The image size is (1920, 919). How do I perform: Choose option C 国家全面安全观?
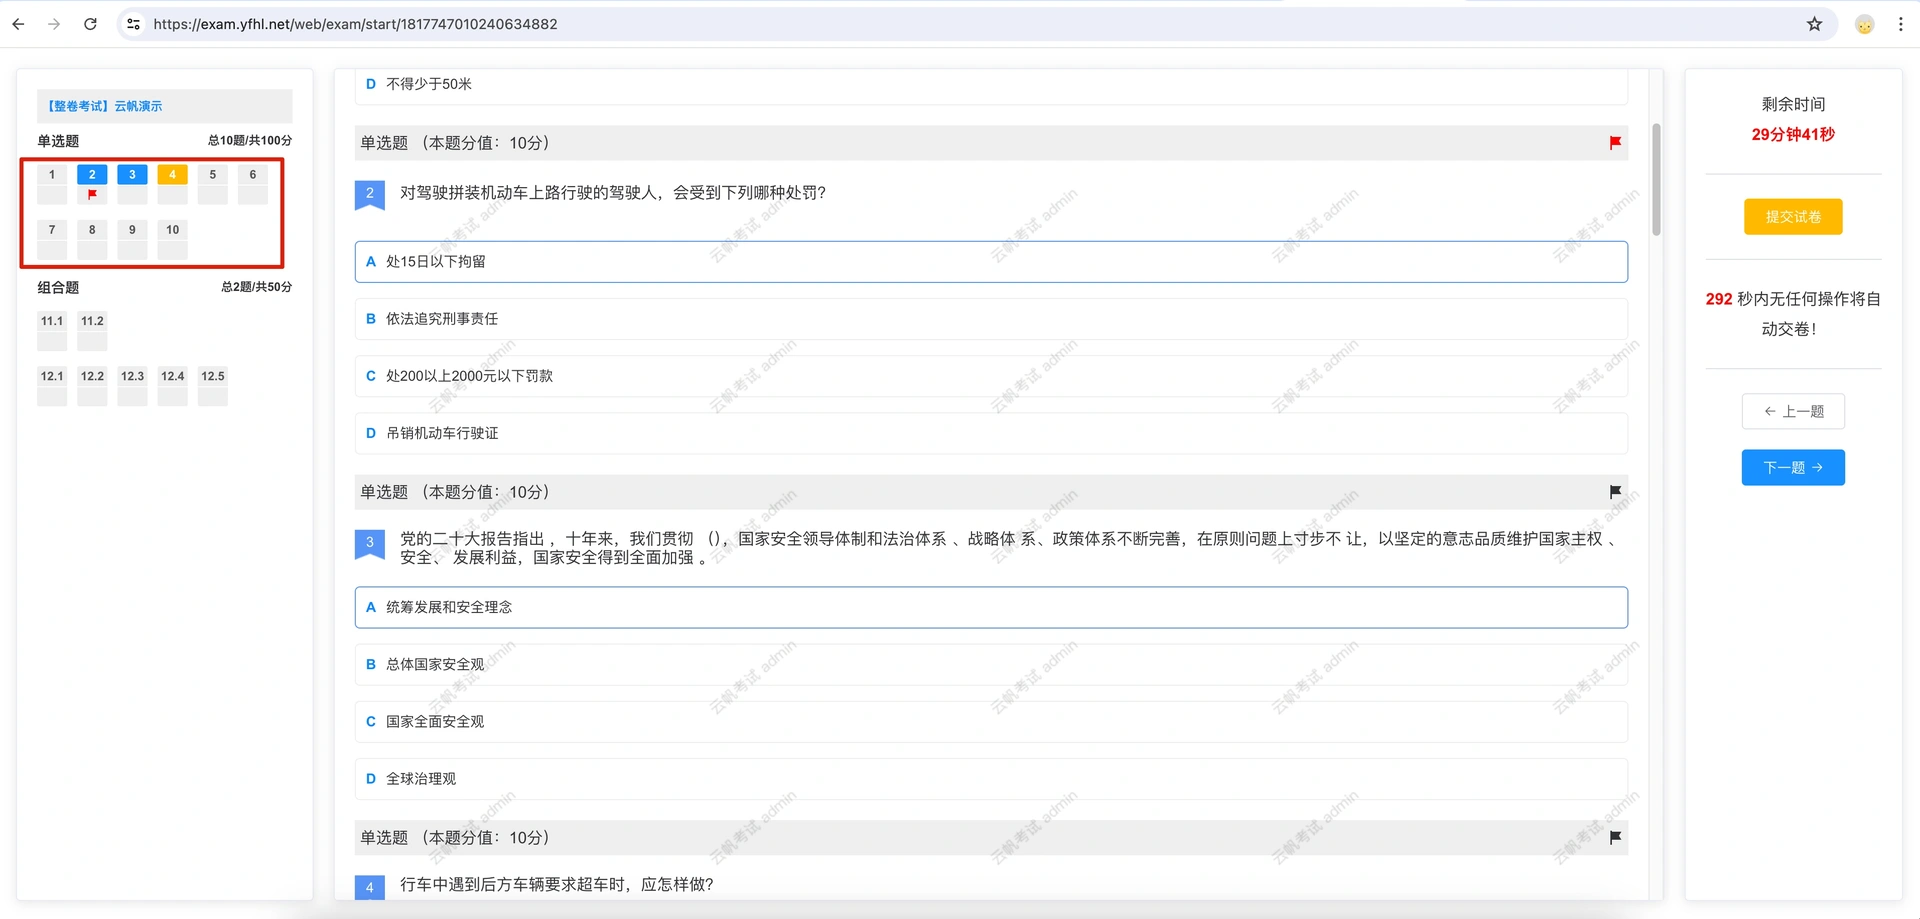point(991,721)
